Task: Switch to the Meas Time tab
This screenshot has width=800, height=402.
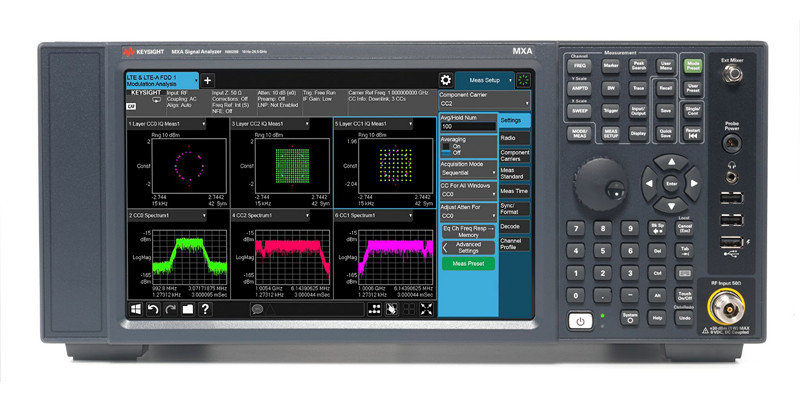Action: (x=514, y=191)
